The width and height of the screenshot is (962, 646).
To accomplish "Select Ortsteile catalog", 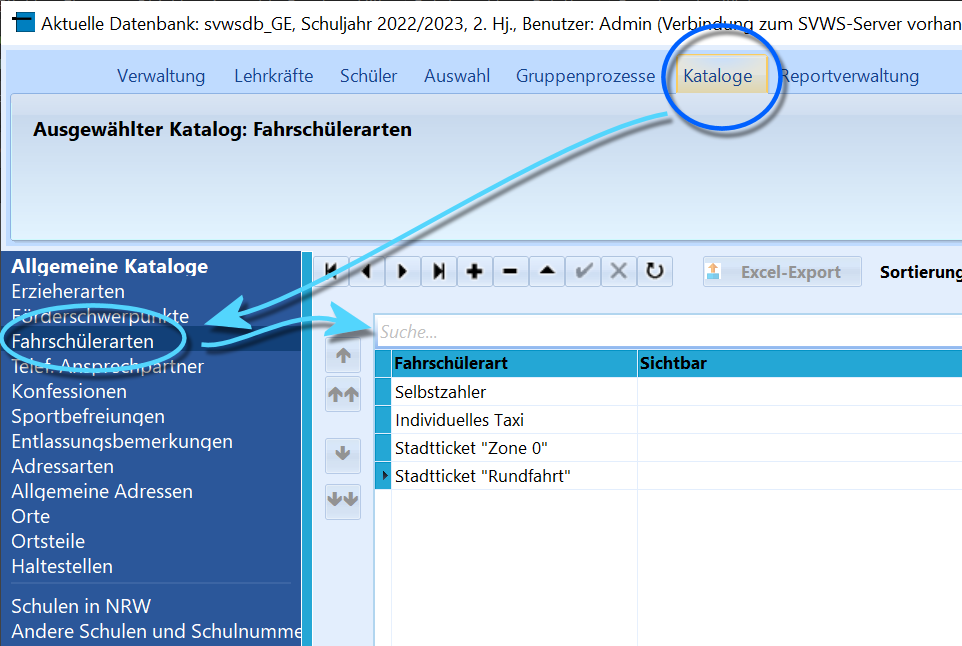I will [48, 542].
